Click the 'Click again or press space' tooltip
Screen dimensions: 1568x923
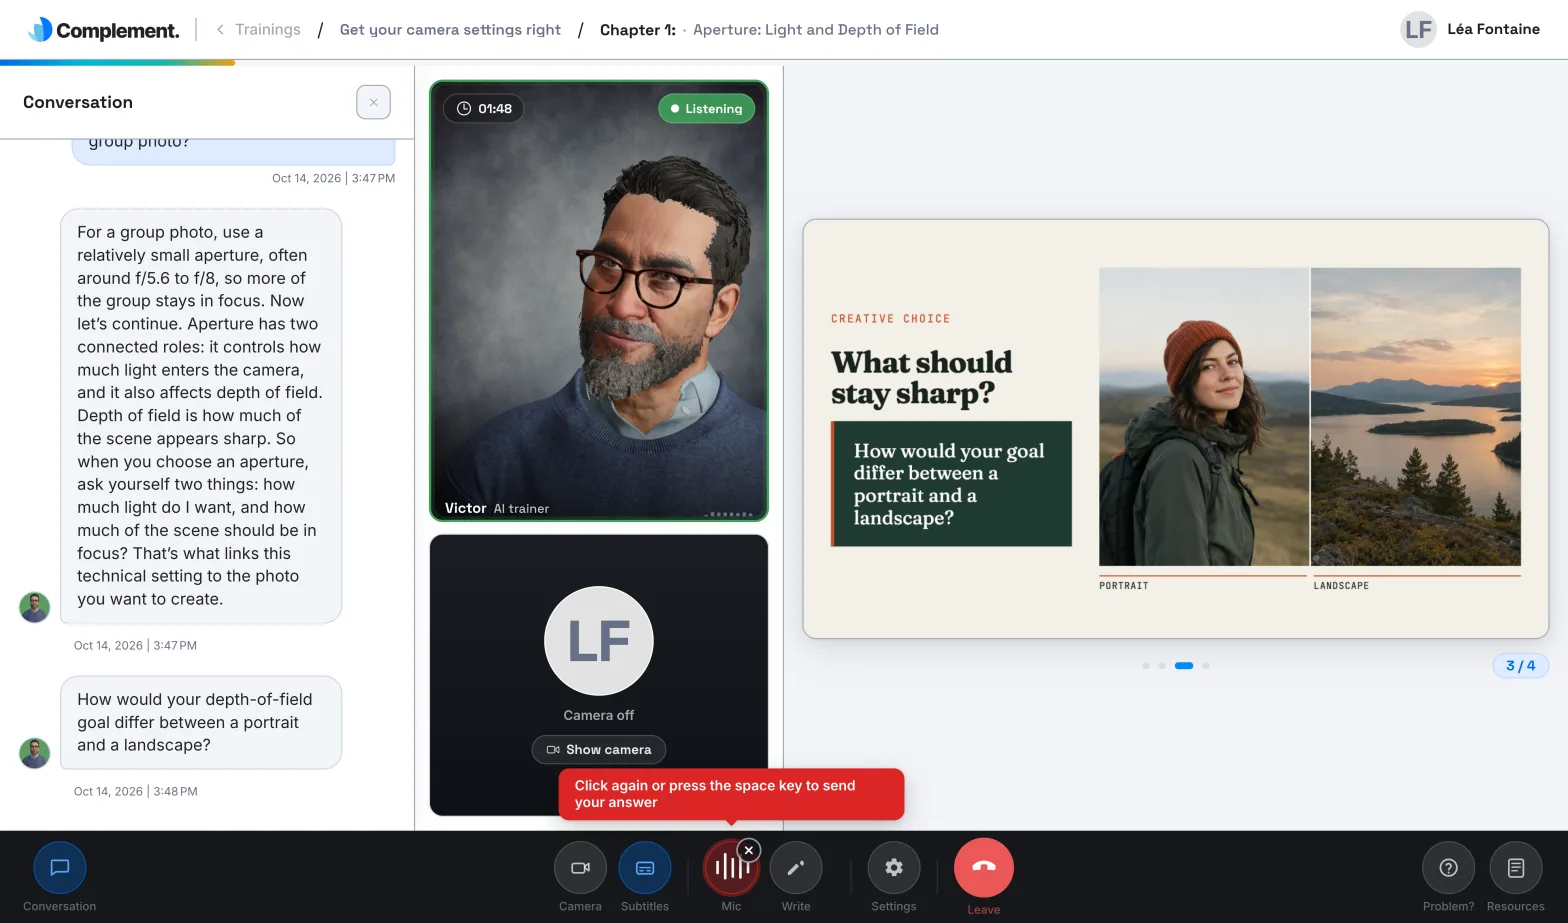(731, 794)
